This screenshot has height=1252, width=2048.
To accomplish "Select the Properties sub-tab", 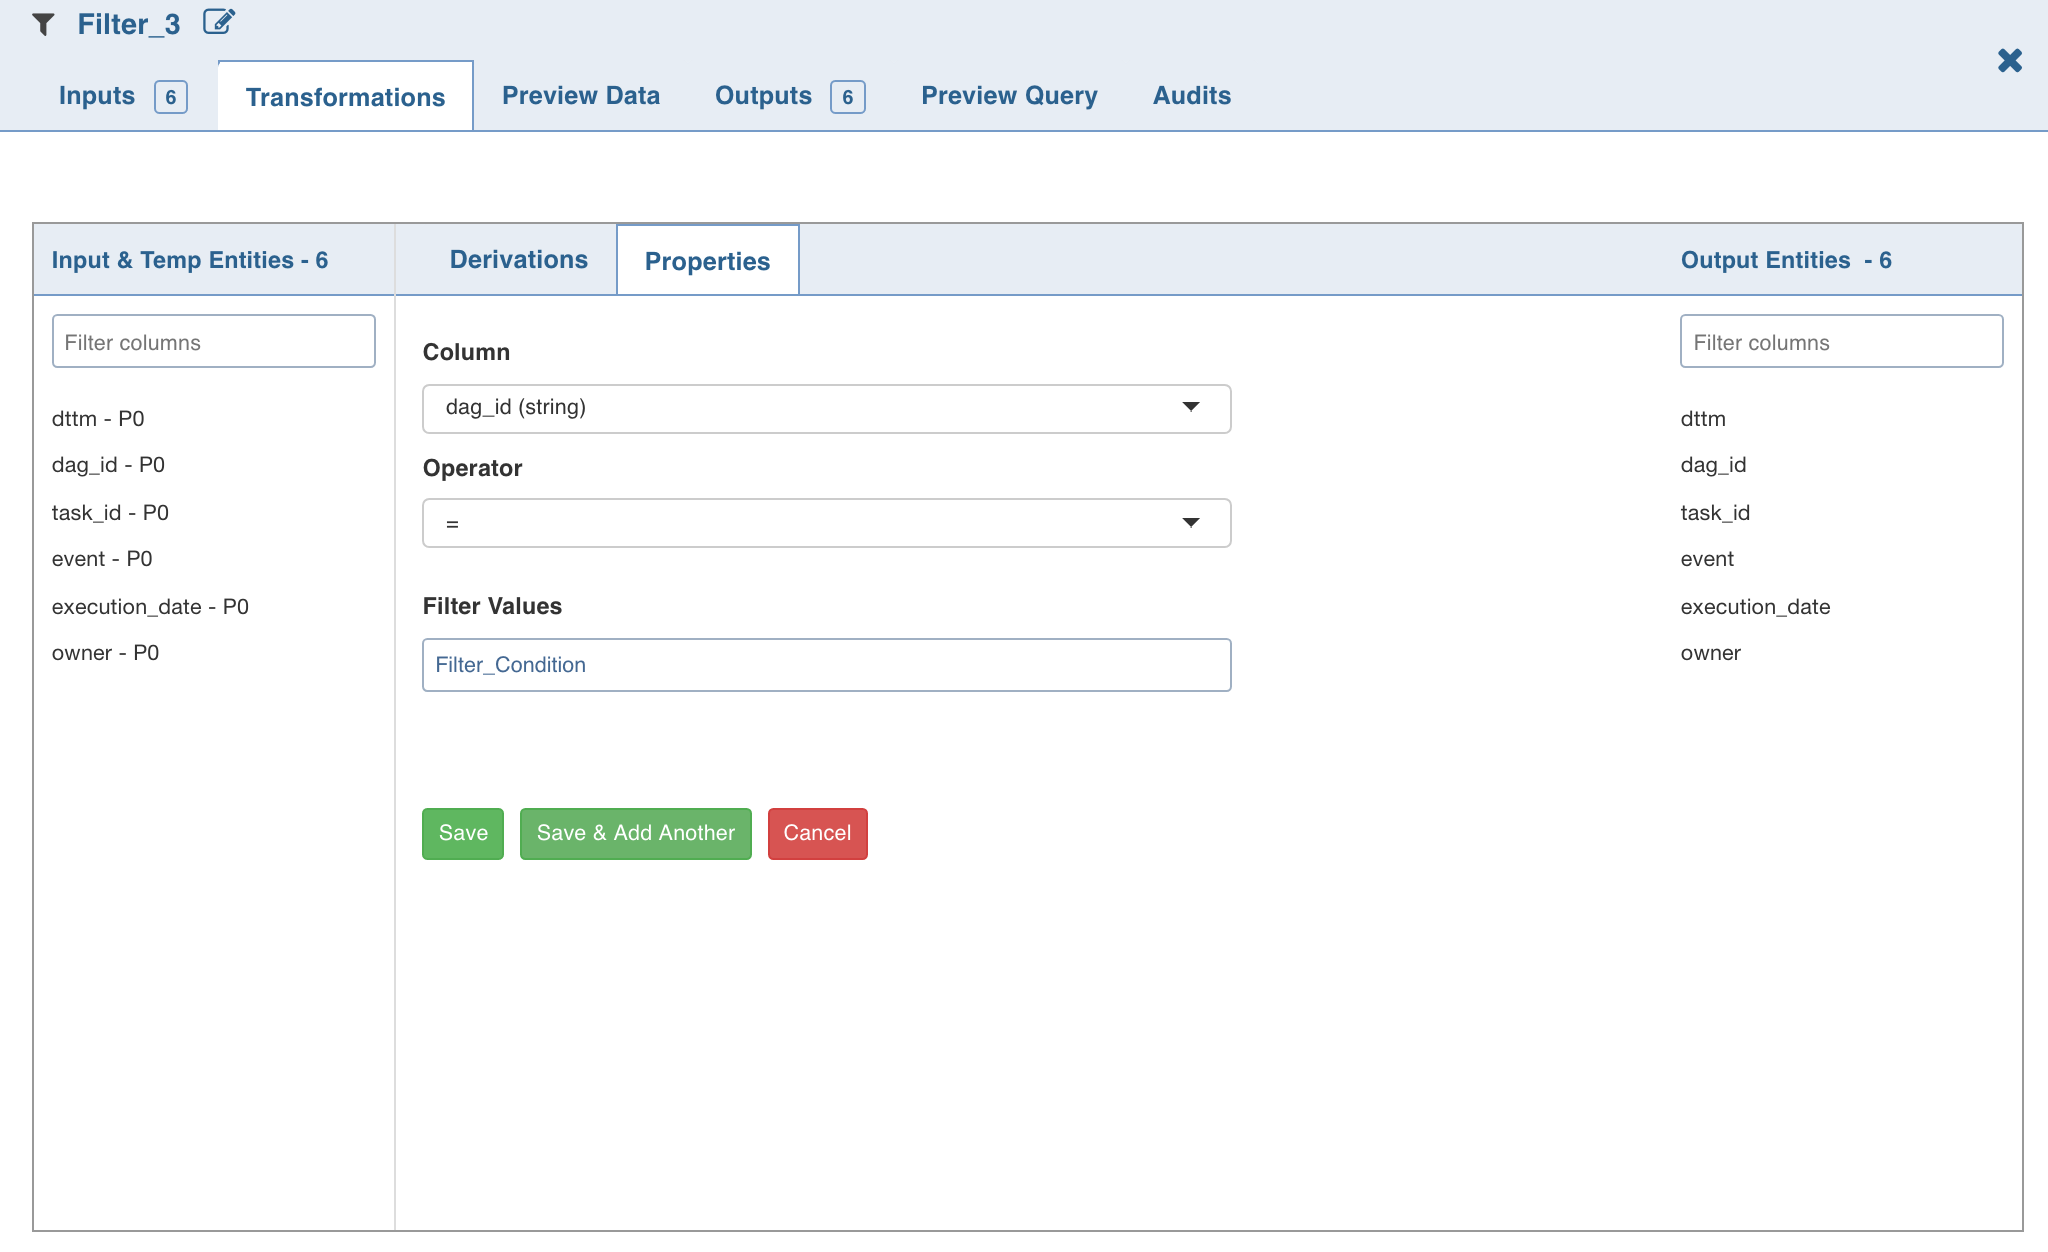I will pos(708,261).
